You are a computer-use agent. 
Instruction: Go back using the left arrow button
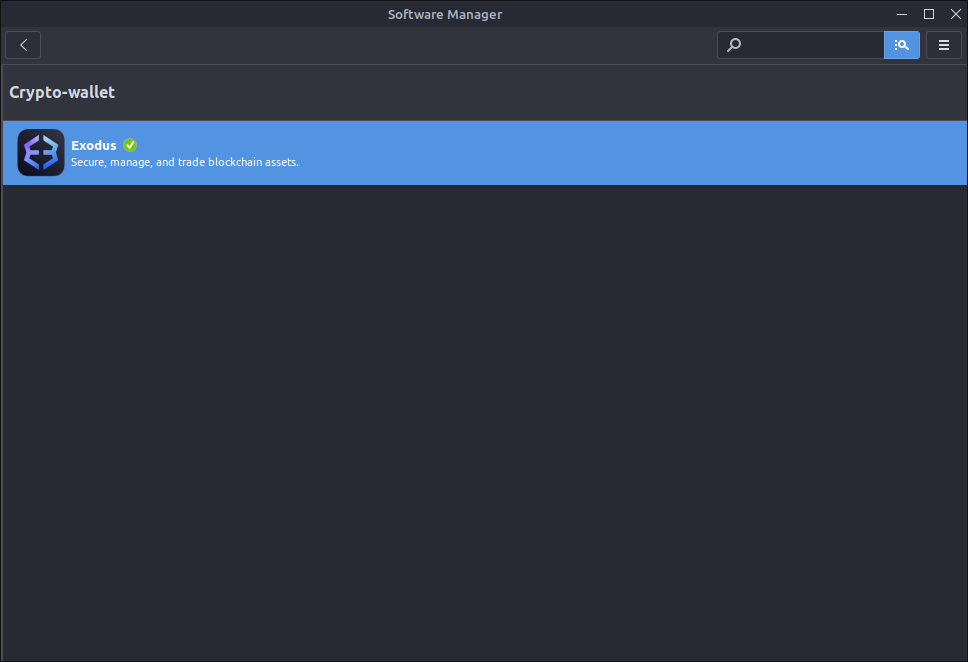coord(23,45)
